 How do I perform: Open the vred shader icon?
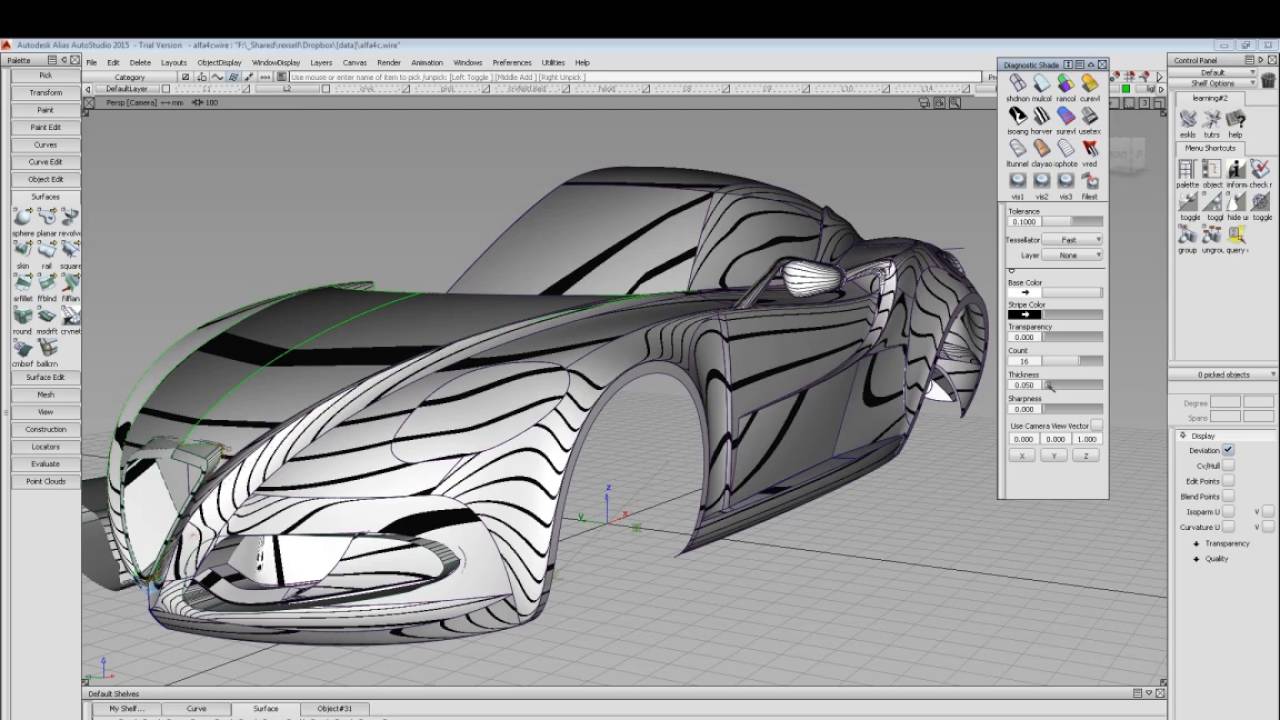click(1089, 149)
